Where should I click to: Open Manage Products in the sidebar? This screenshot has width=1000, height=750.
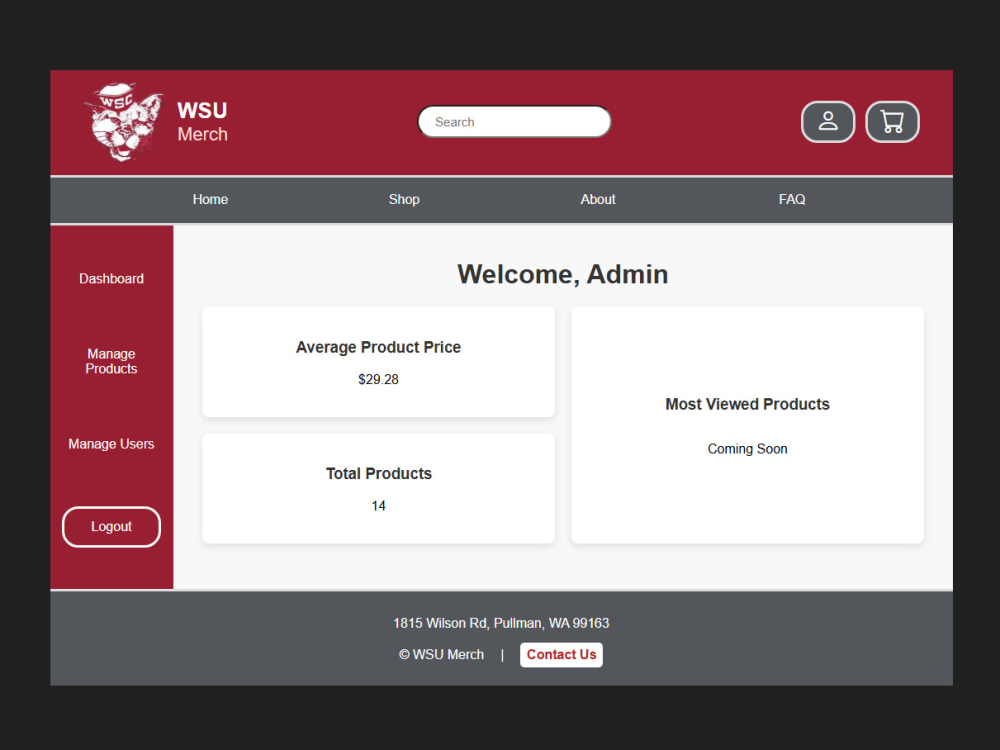[112, 361]
